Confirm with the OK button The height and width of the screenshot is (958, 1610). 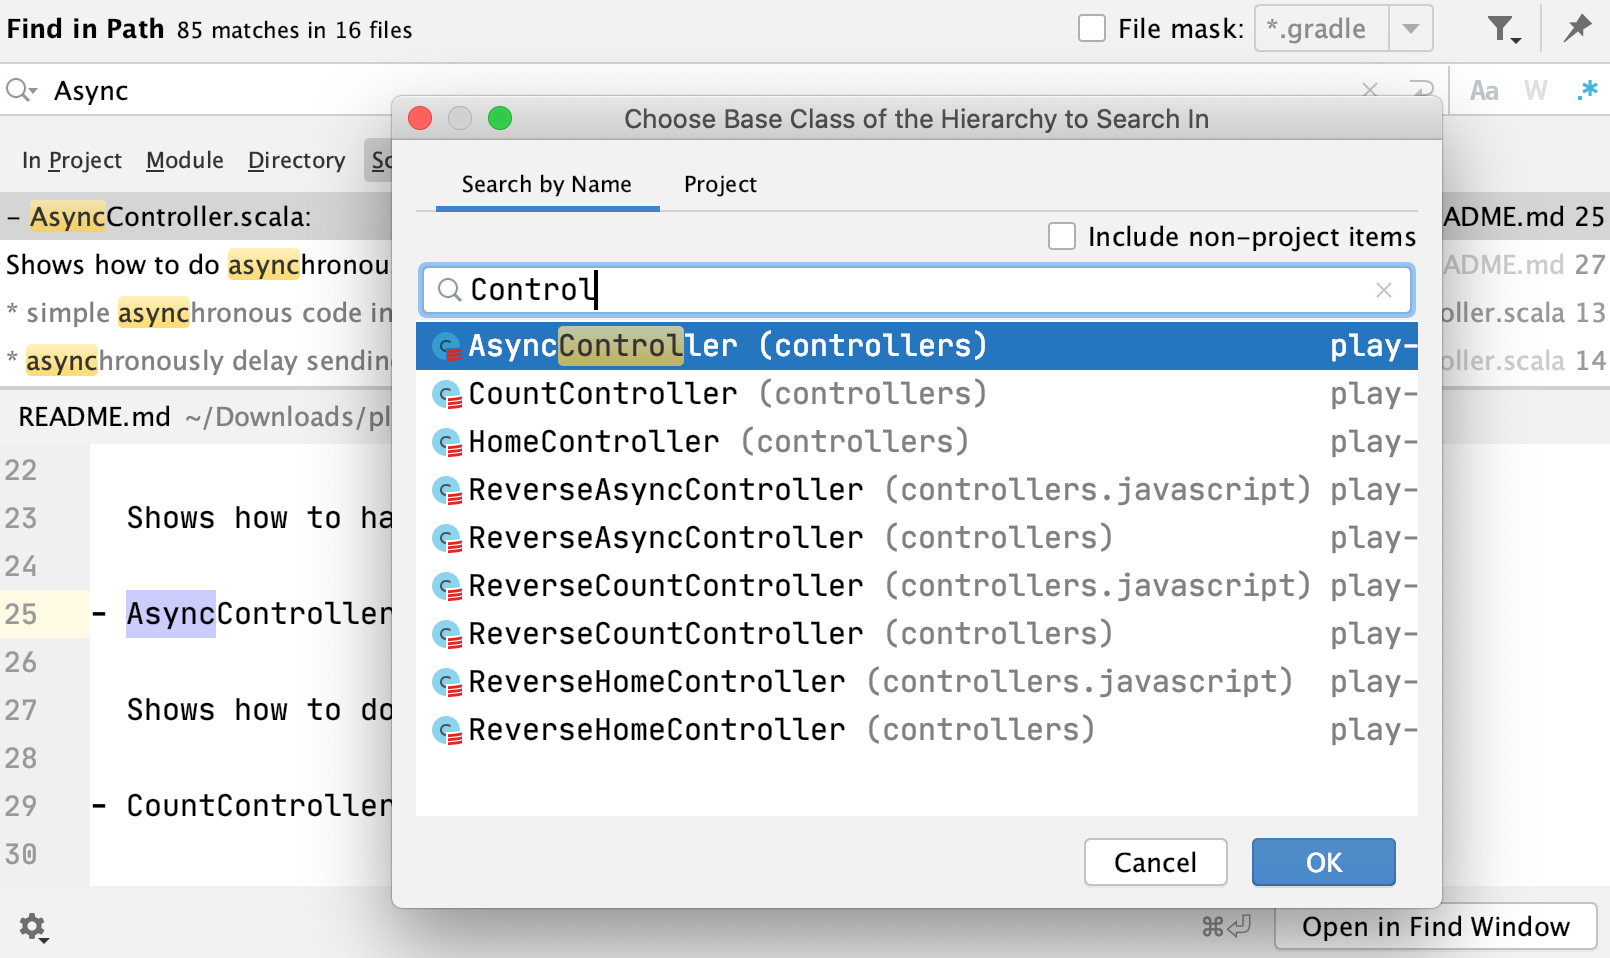click(x=1323, y=862)
